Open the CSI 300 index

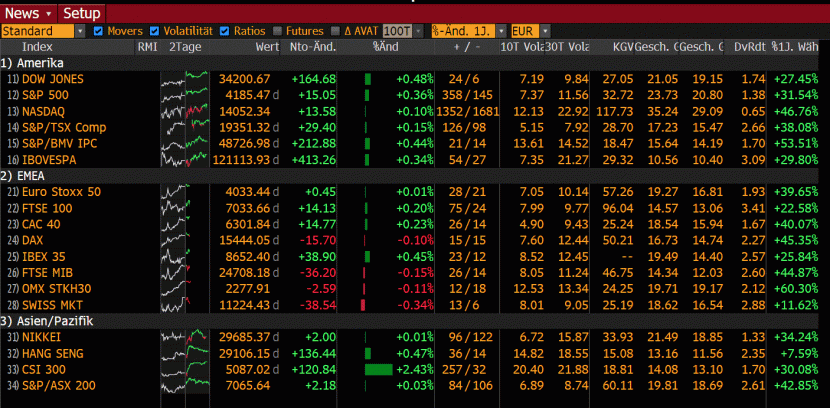pyautogui.click(x=43, y=369)
